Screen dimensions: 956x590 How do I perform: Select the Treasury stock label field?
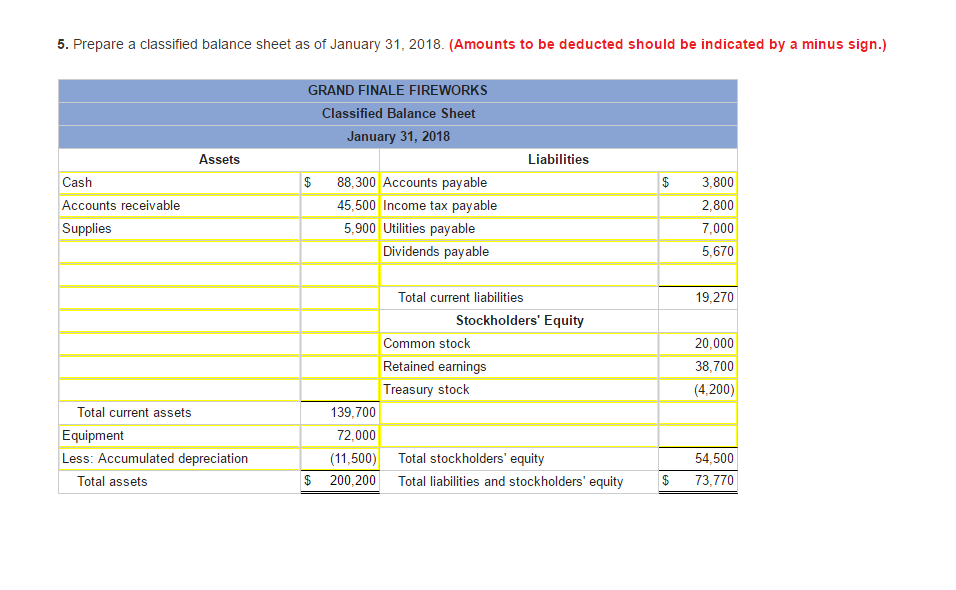click(519, 390)
